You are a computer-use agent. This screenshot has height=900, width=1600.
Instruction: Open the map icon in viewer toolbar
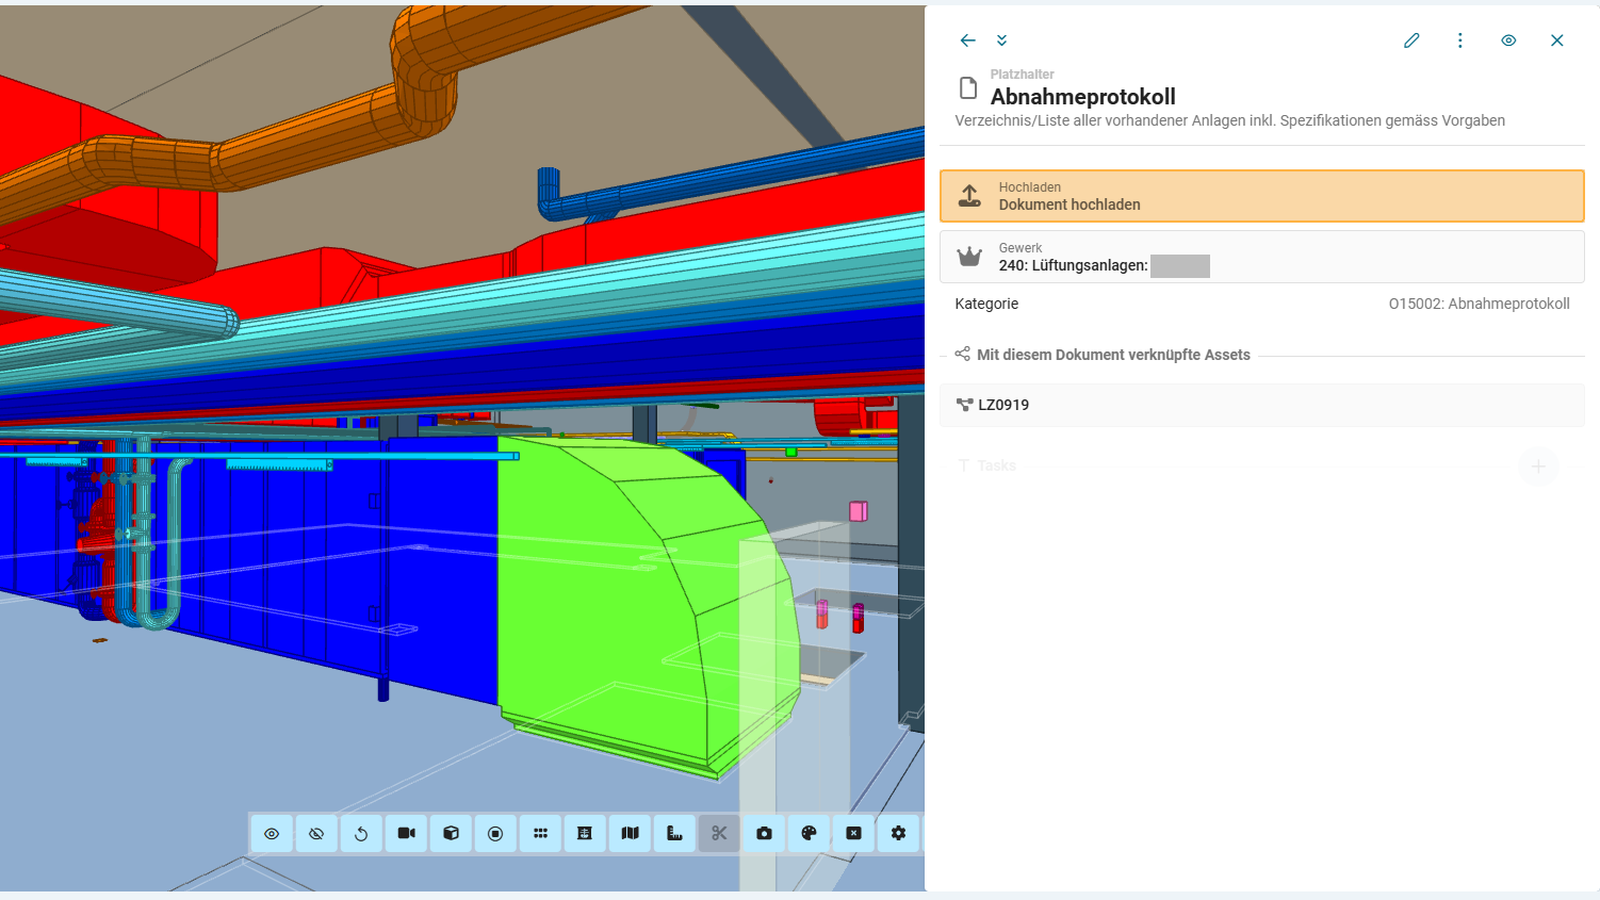pos(630,833)
